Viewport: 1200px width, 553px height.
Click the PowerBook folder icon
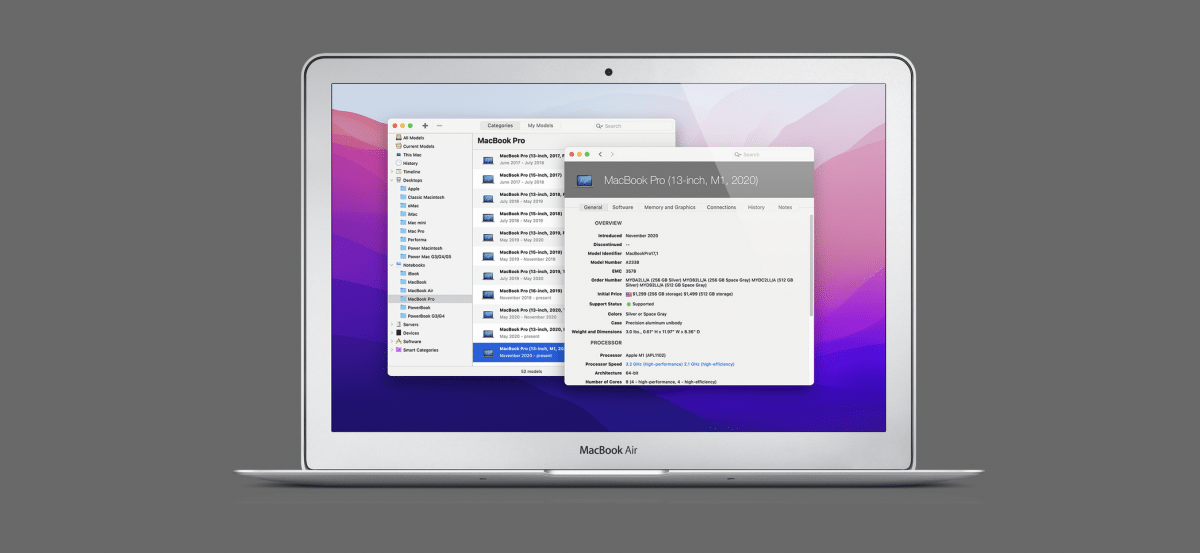[403, 308]
